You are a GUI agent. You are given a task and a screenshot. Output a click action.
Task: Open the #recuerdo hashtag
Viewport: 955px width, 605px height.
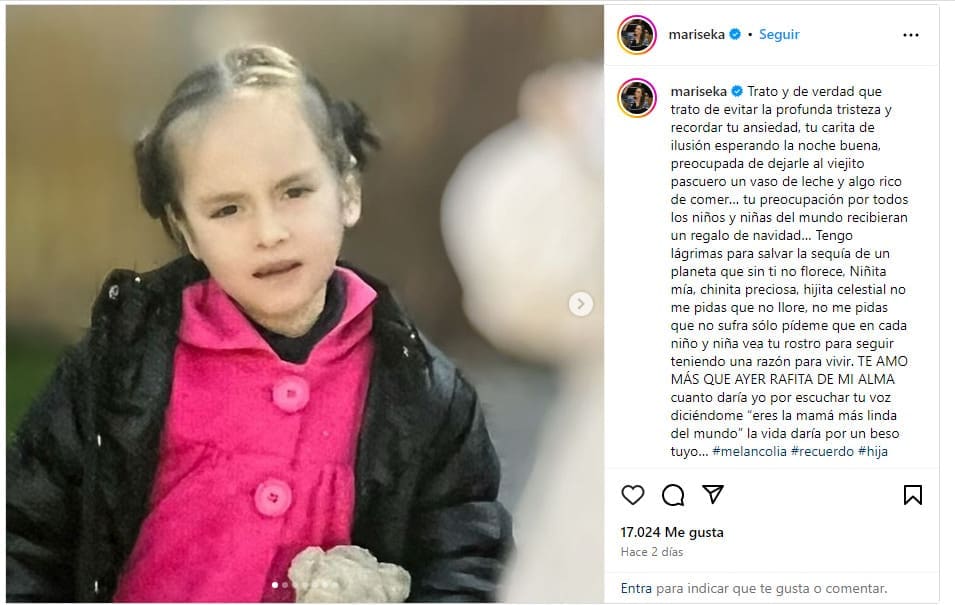click(x=822, y=451)
